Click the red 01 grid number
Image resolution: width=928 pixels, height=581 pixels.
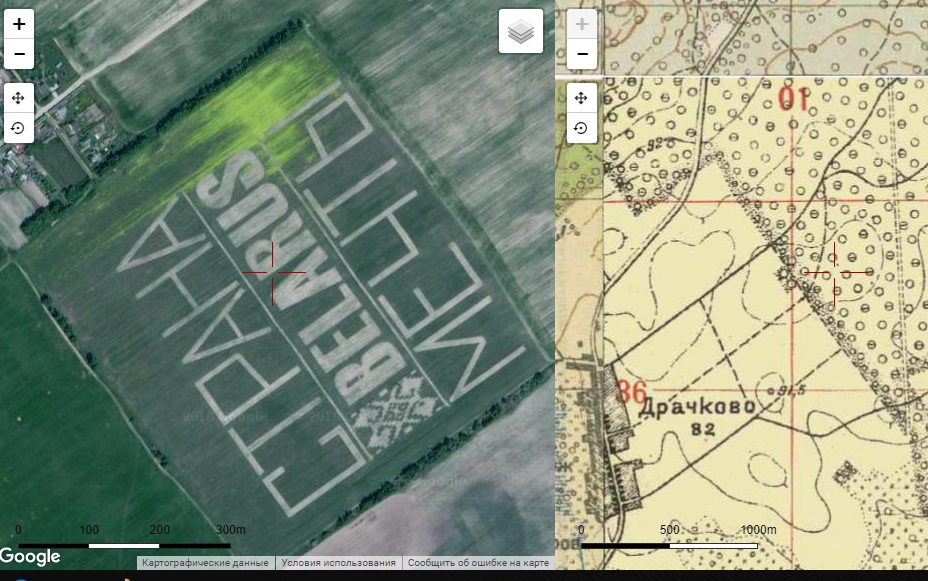coord(793,98)
